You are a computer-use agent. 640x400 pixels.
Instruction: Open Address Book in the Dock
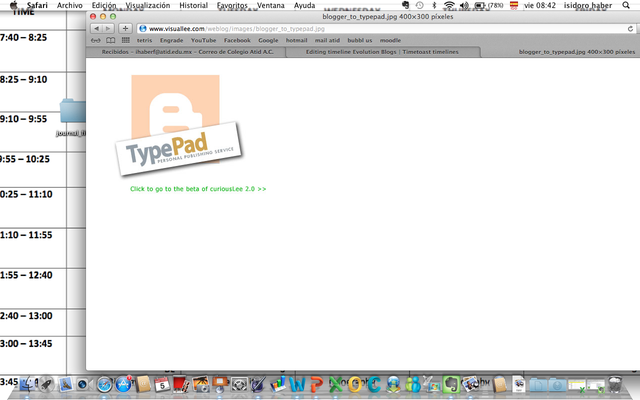(x=143, y=384)
